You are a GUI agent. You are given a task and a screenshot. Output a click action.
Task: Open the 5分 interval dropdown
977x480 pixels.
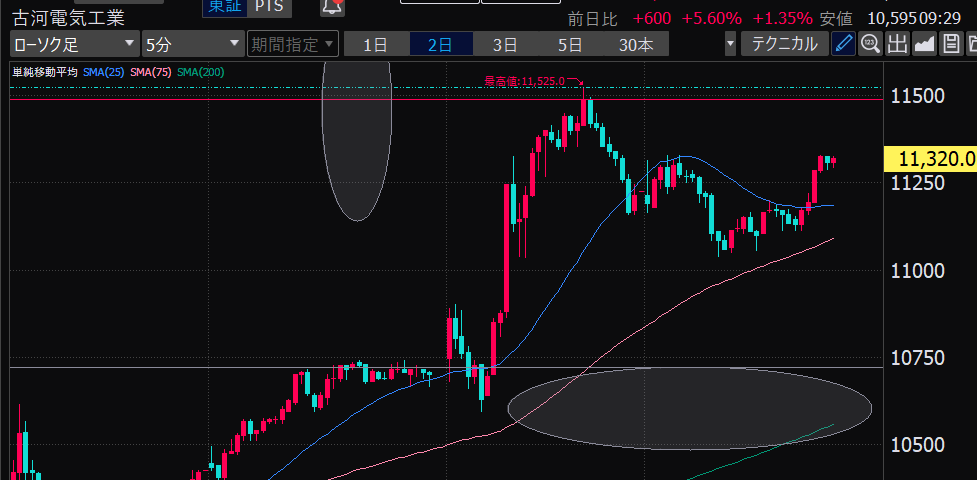(192, 44)
